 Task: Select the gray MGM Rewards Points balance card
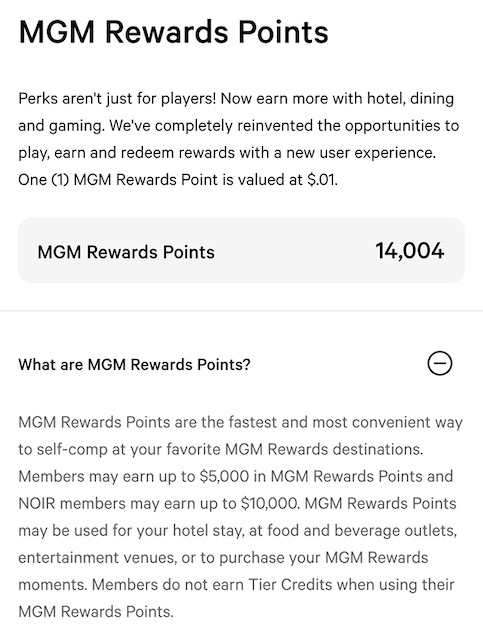tap(241, 251)
